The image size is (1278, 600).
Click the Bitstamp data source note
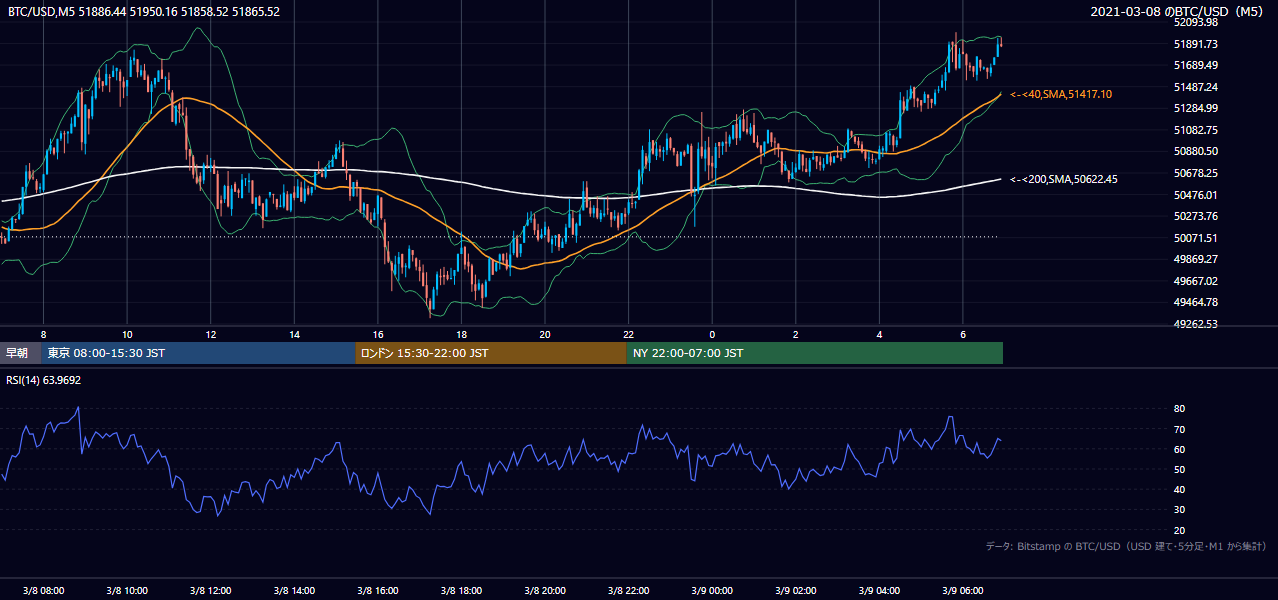[1126, 547]
